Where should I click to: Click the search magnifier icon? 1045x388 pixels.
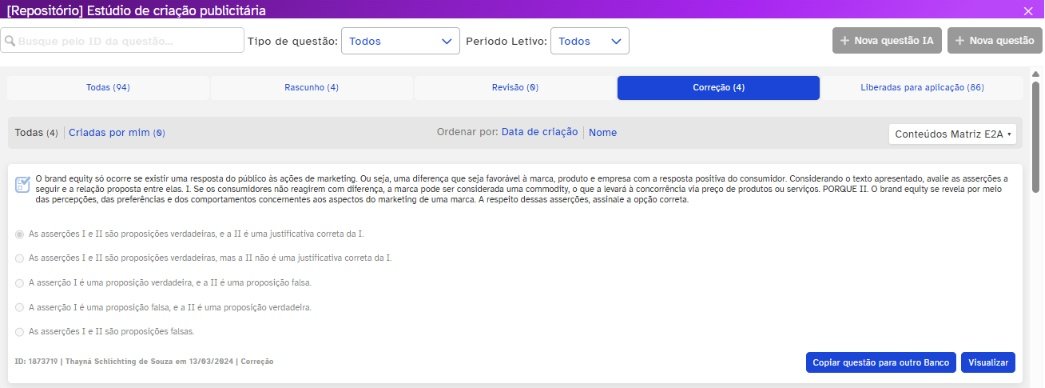click(10, 41)
